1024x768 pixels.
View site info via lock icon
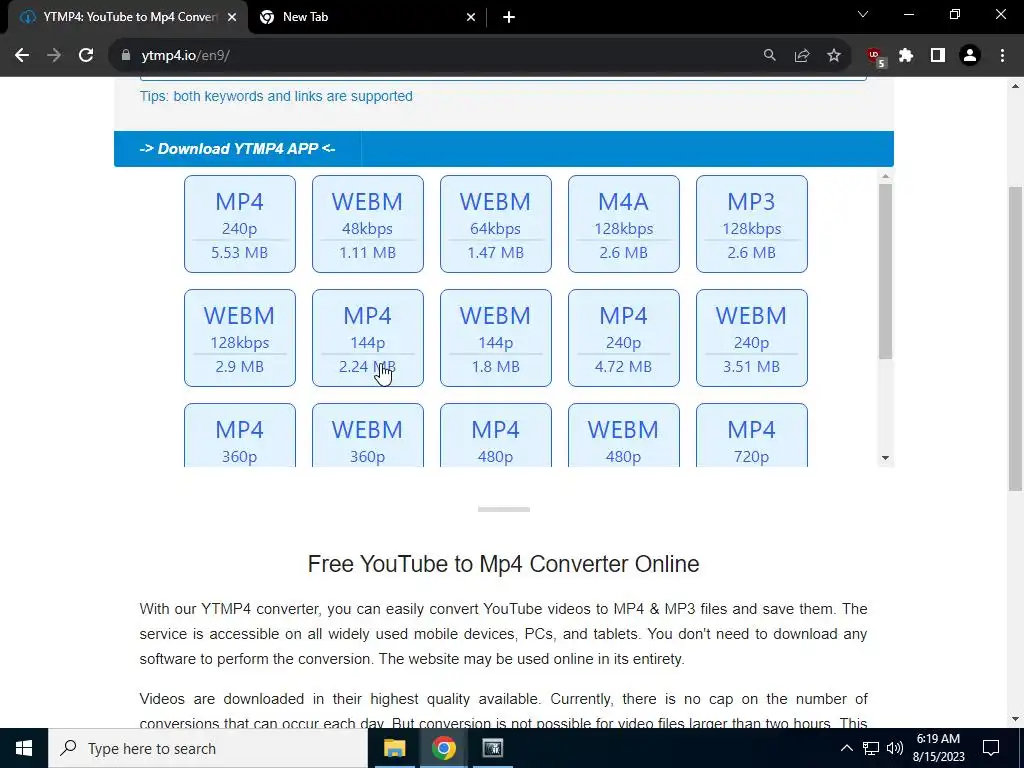point(126,56)
